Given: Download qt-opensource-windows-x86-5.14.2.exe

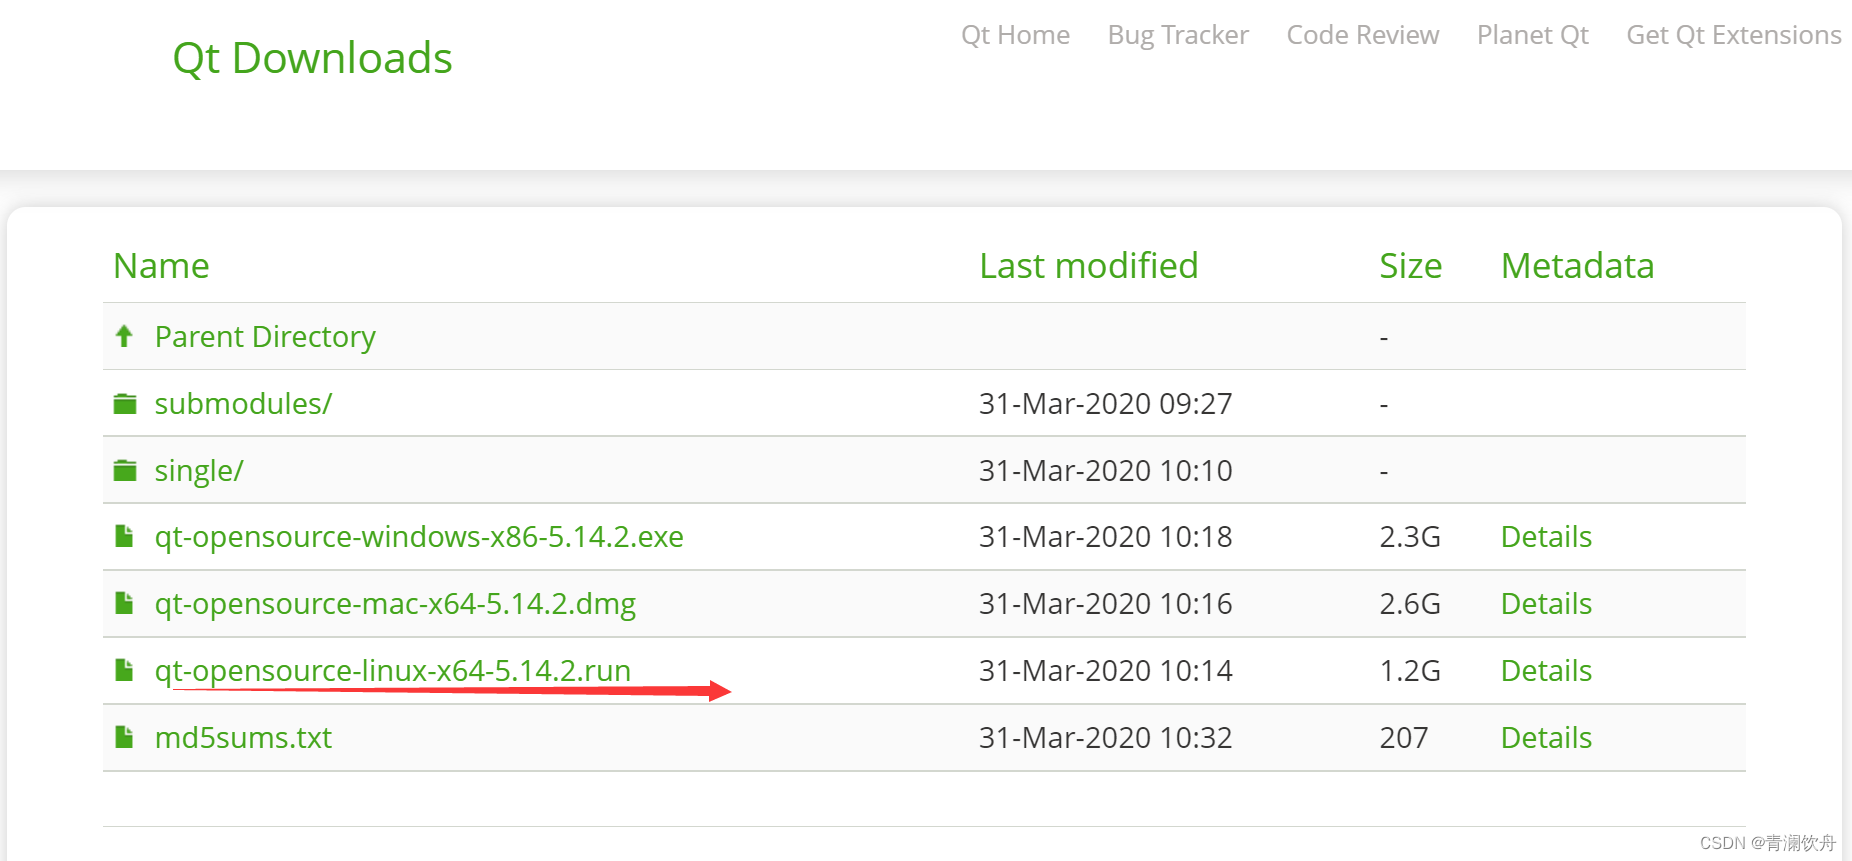Looking at the screenshot, I should tap(419, 537).
